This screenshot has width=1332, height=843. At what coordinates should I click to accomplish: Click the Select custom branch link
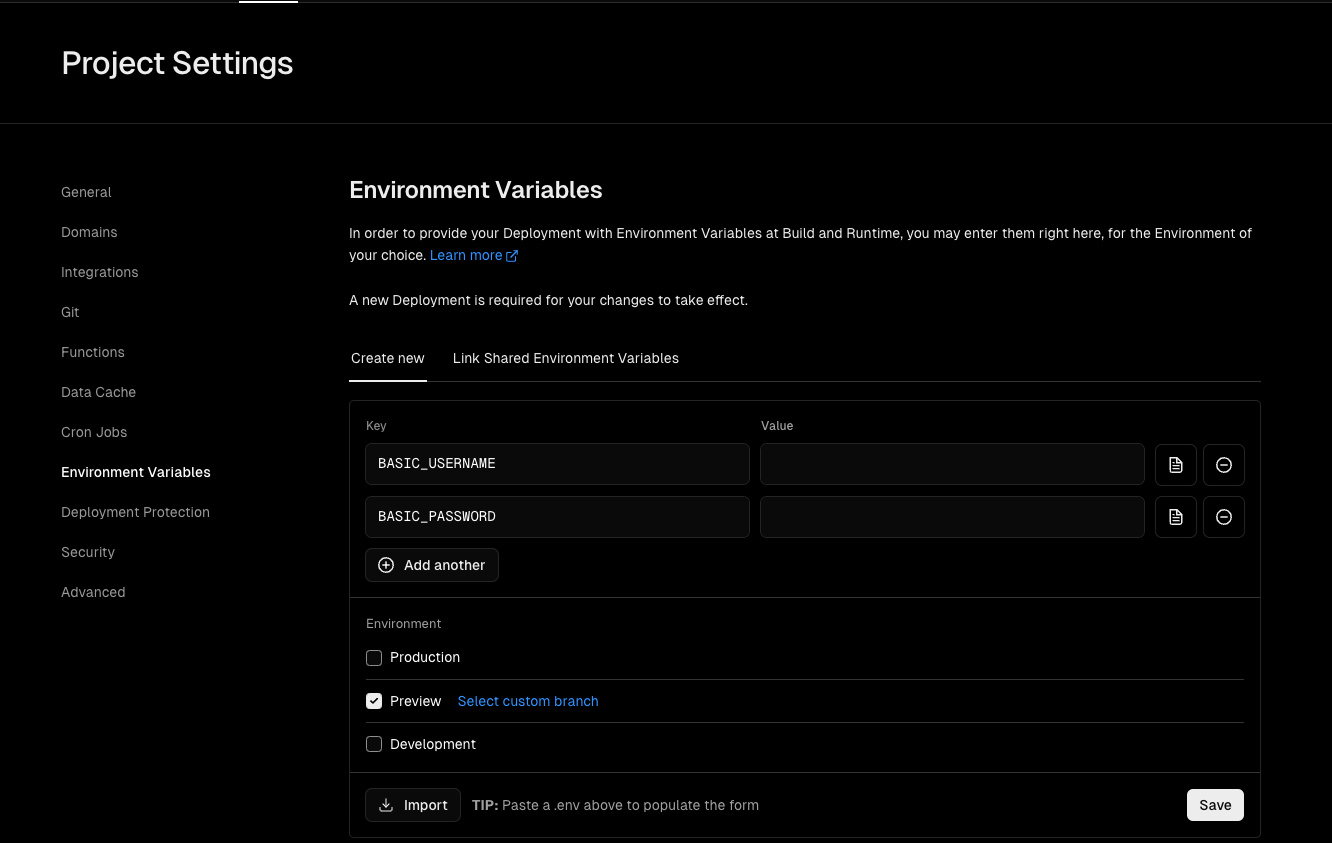528,701
